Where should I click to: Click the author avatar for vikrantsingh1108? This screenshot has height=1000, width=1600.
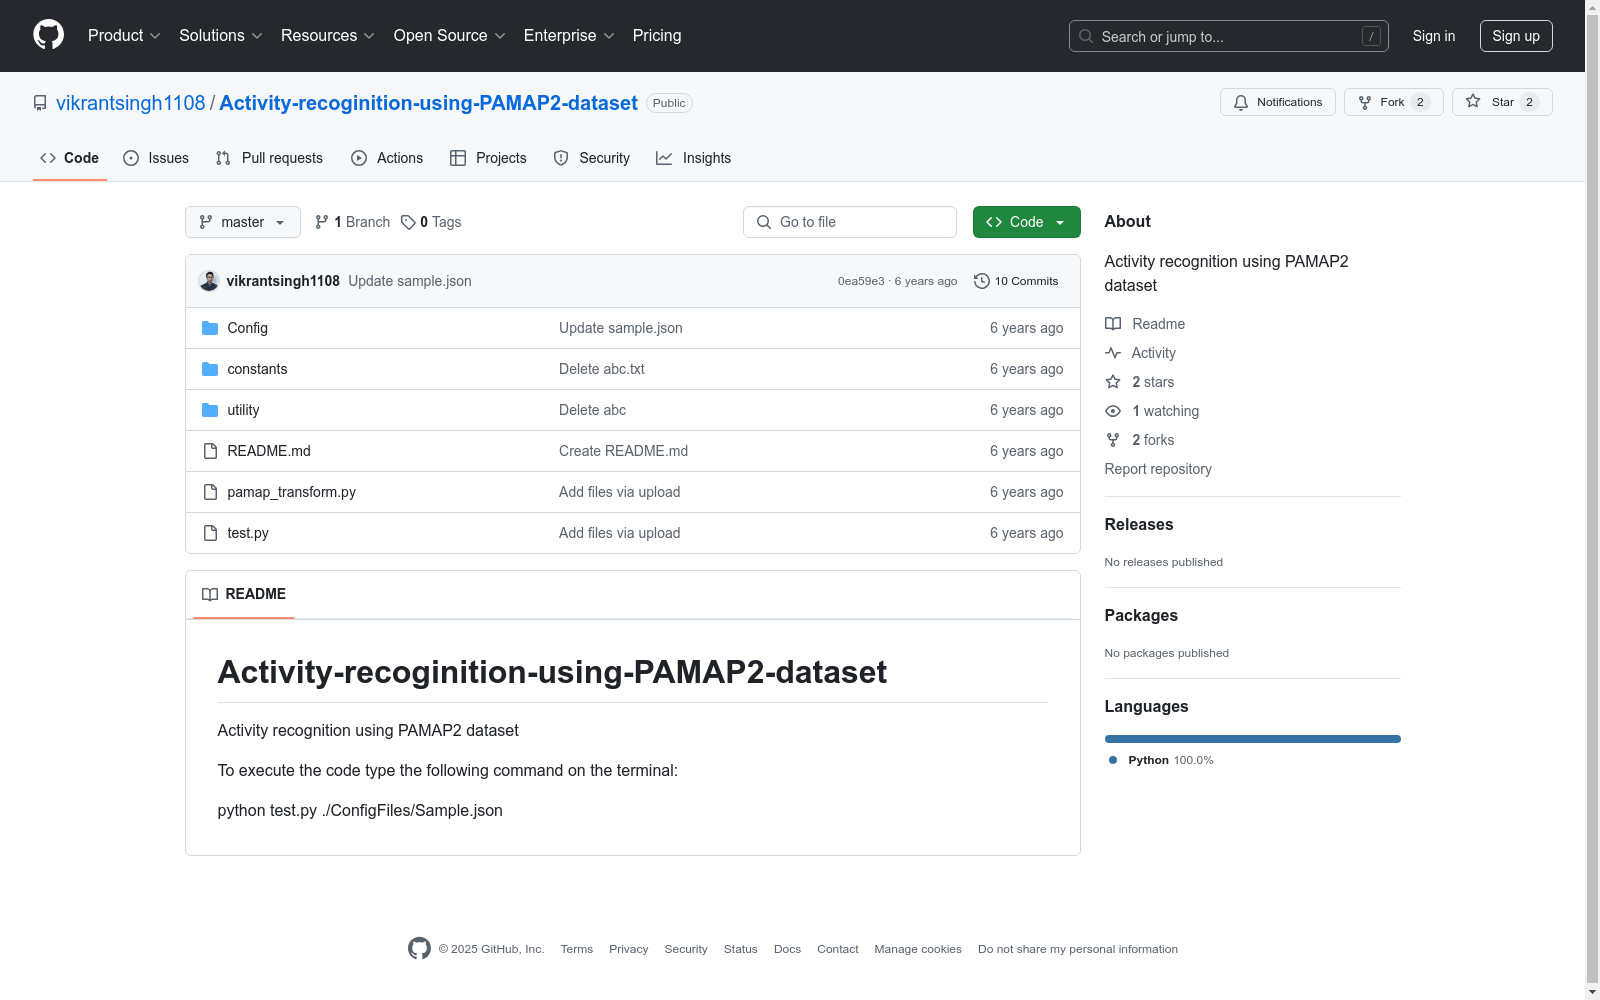209,281
